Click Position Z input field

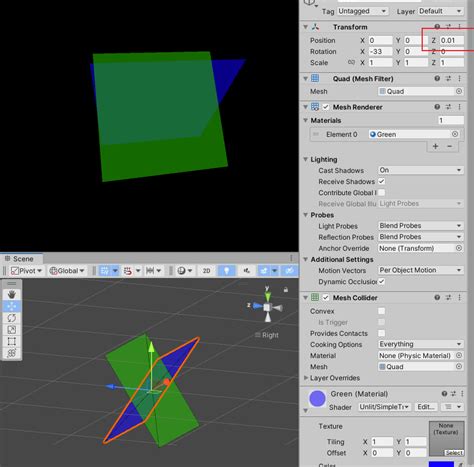click(452, 40)
